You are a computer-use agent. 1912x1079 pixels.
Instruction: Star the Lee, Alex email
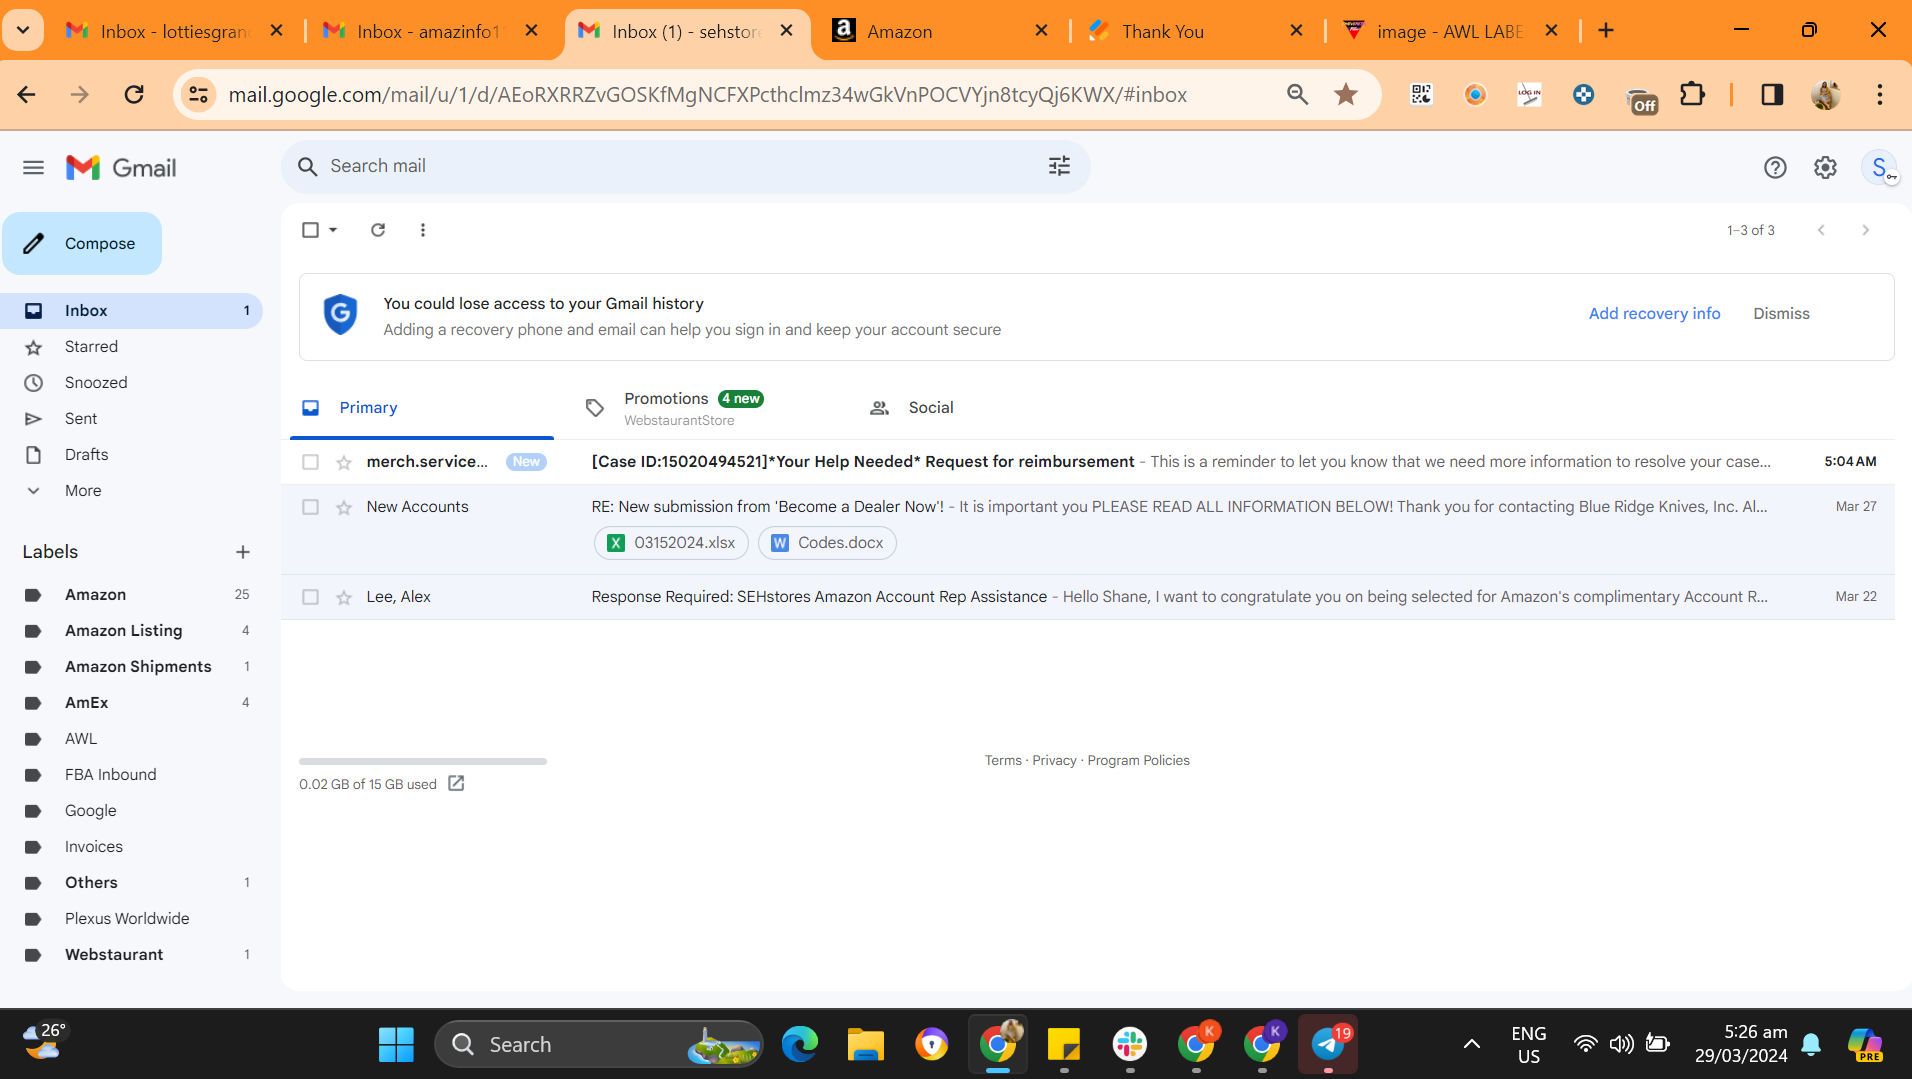(x=344, y=597)
